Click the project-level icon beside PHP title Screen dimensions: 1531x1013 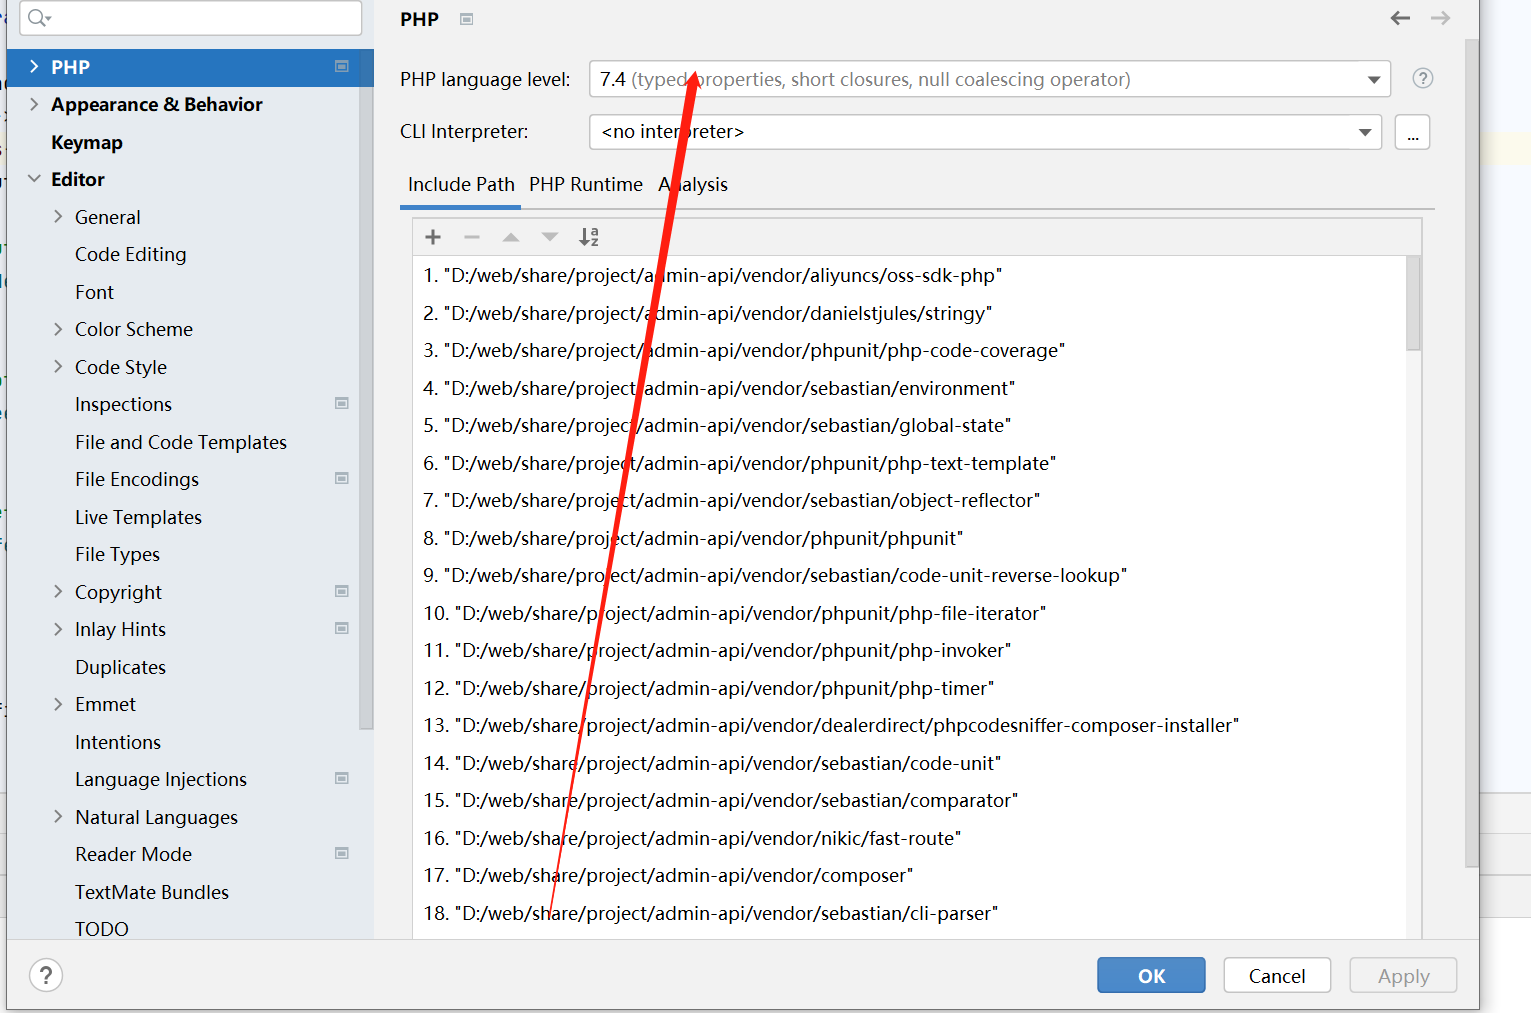coord(466,19)
